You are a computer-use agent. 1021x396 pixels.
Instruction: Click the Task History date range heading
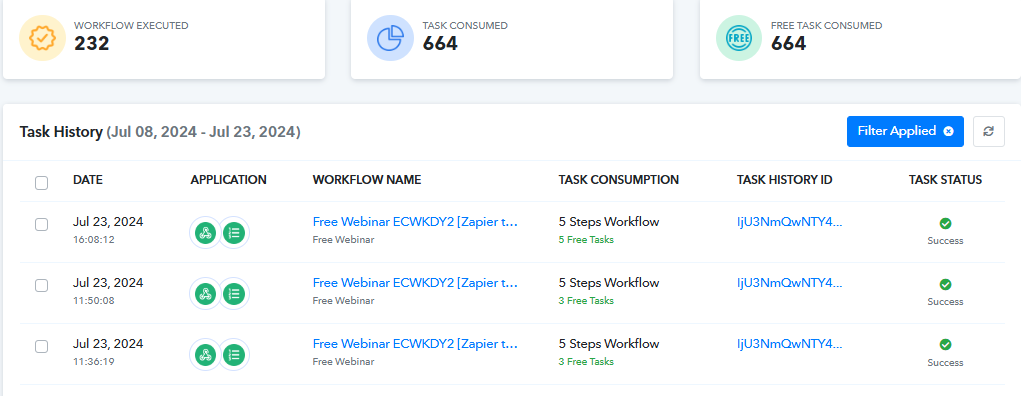(x=160, y=132)
